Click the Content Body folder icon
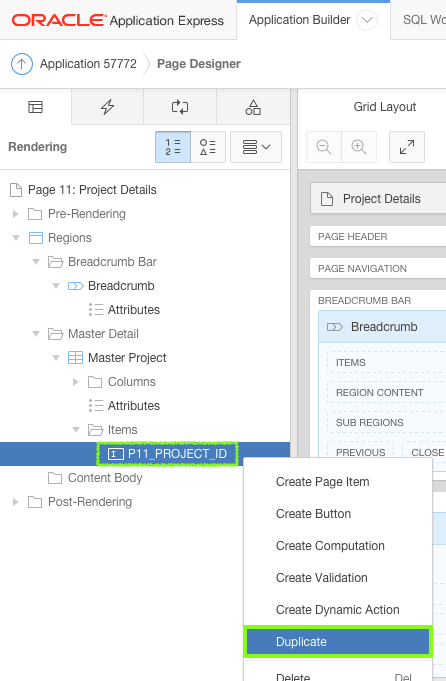The width and height of the screenshot is (446, 681). 55,478
